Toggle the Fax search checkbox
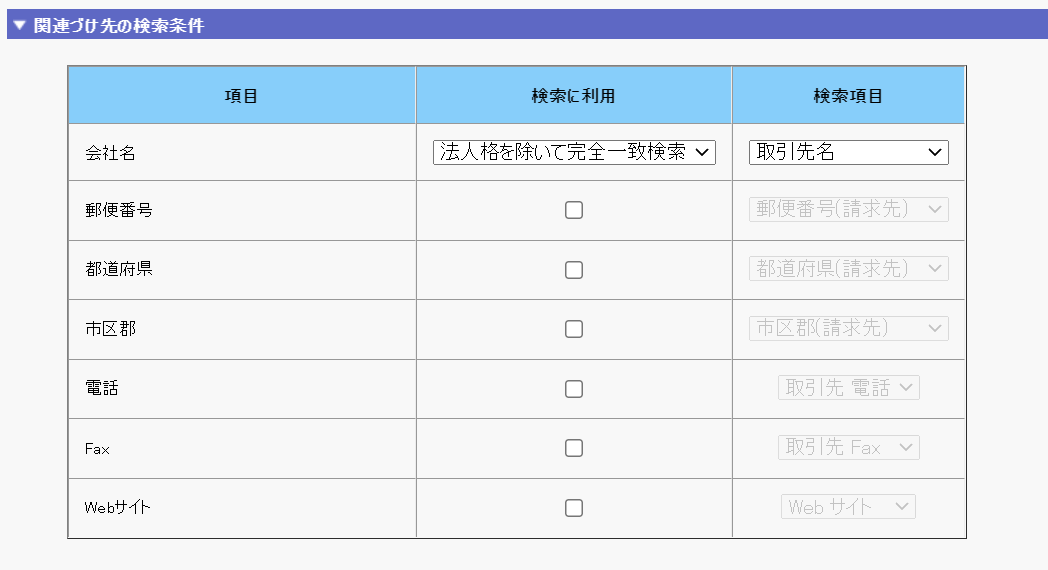This screenshot has width=1048, height=570. pos(574,448)
